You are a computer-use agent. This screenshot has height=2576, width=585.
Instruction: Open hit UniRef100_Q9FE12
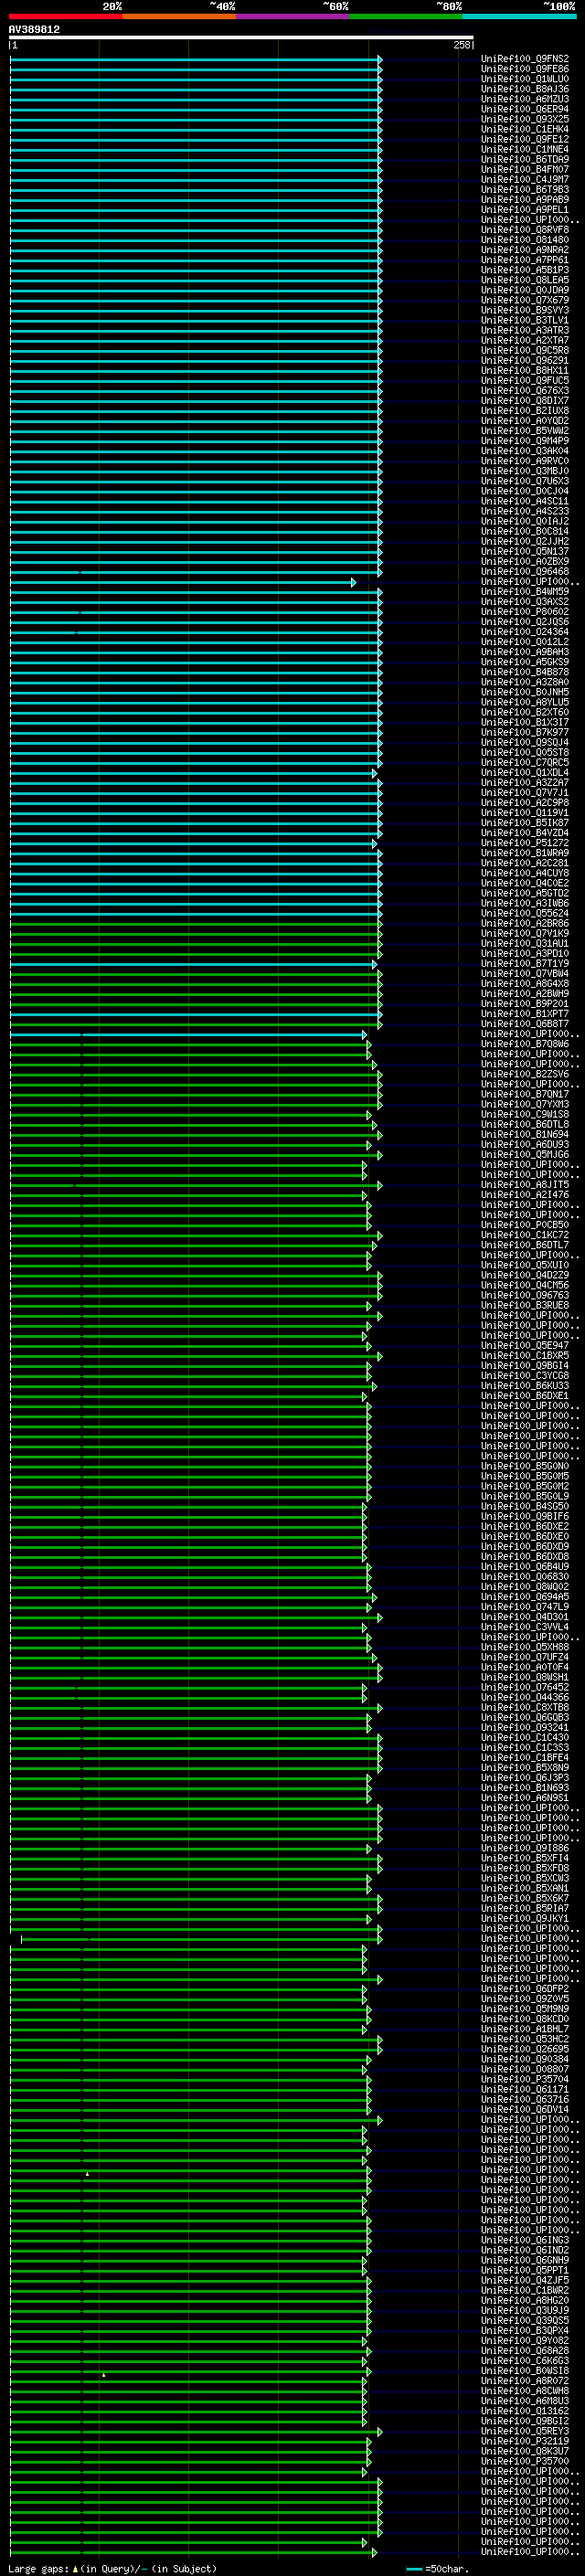(525, 139)
